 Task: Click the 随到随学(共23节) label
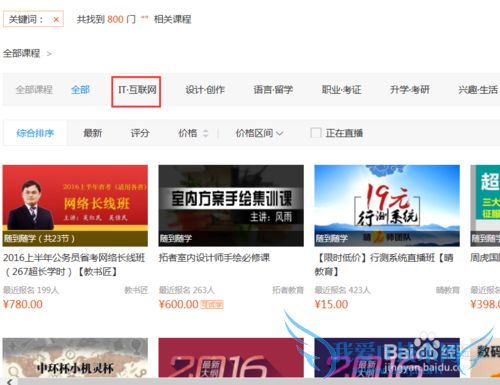click(39, 239)
